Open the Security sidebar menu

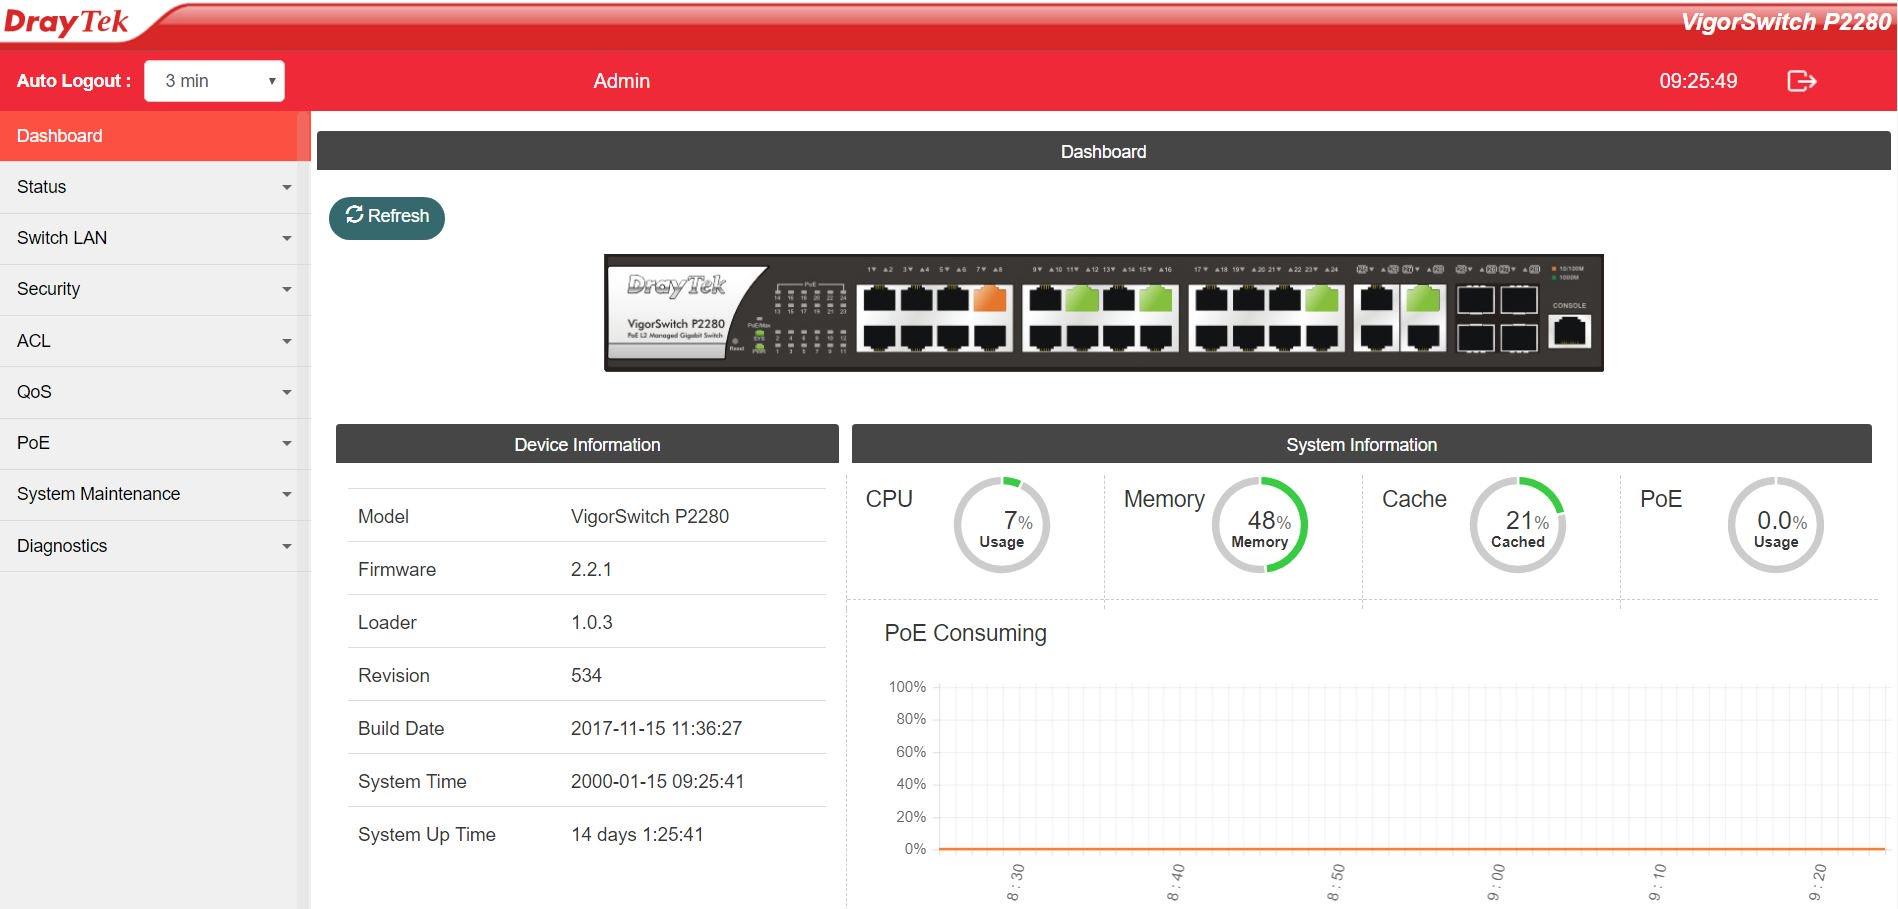click(x=155, y=289)
